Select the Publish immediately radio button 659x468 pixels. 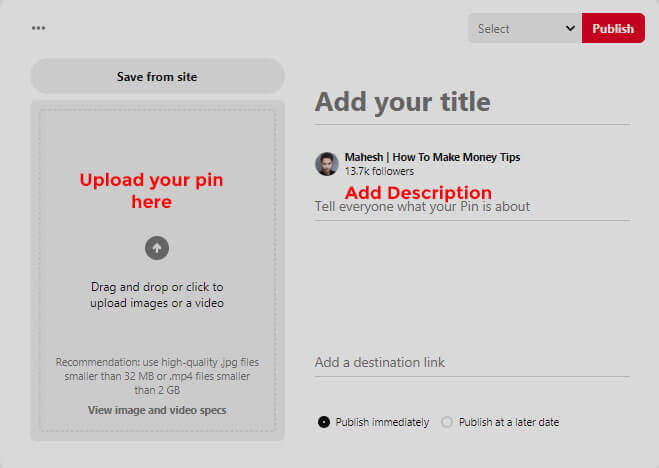tap(324, 422)
